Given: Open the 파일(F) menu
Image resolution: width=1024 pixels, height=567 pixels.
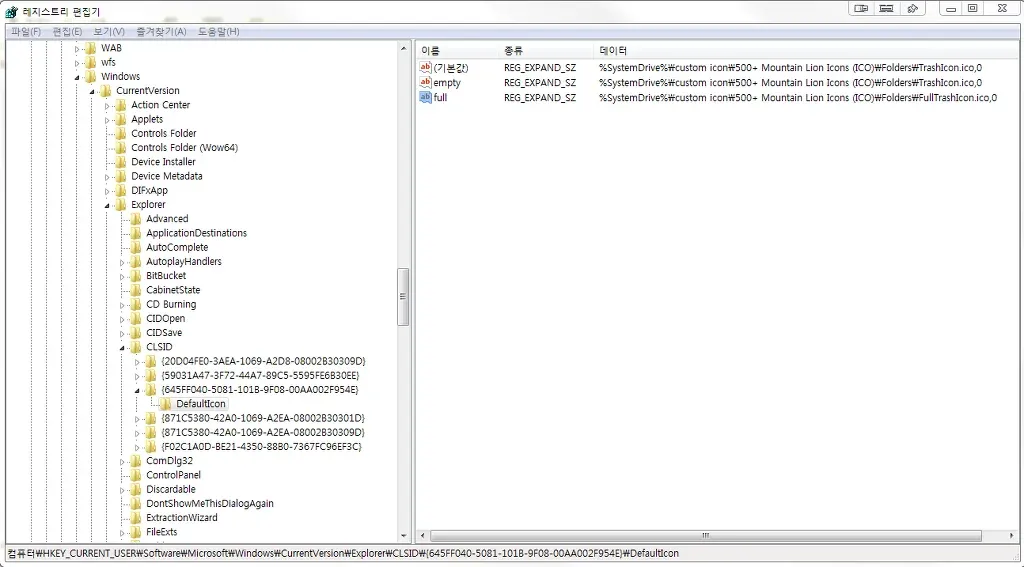Looking at the screenshot, I should point(26,31).
